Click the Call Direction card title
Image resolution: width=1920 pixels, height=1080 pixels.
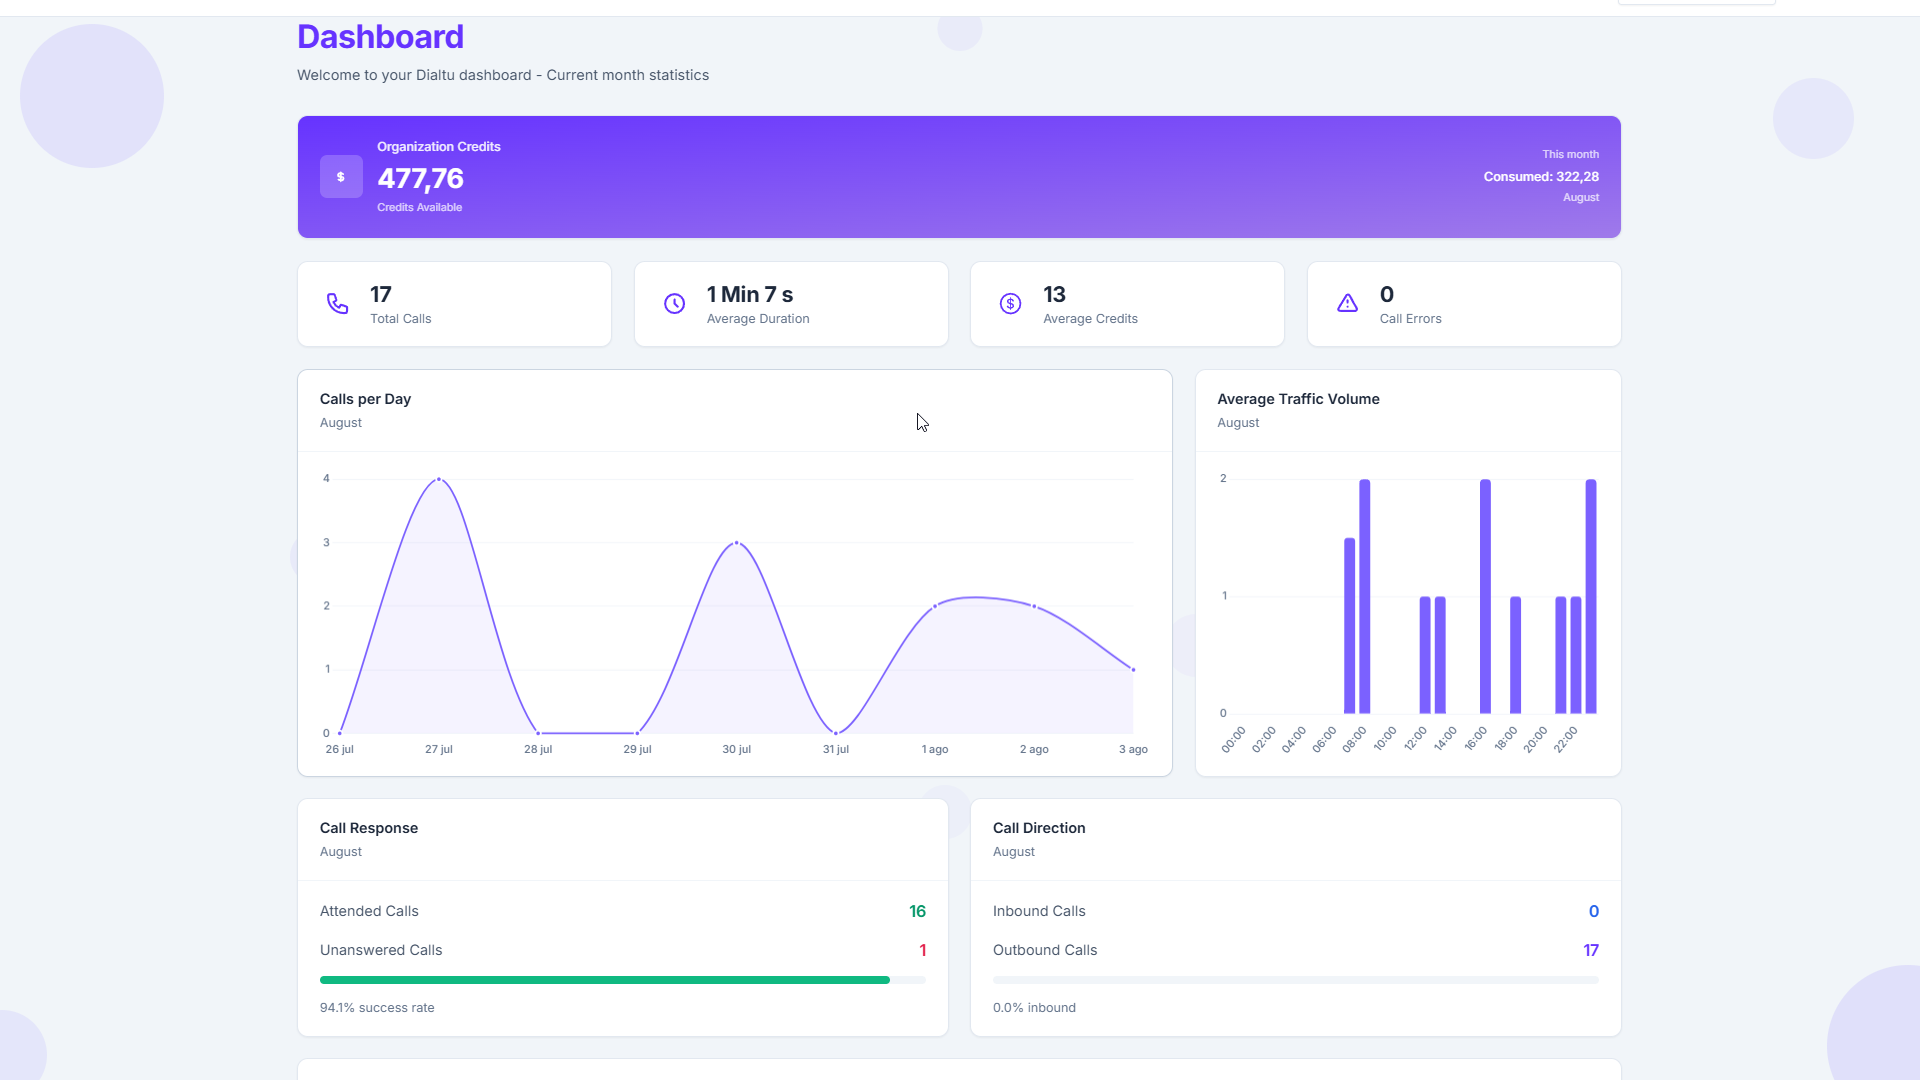1038,828
